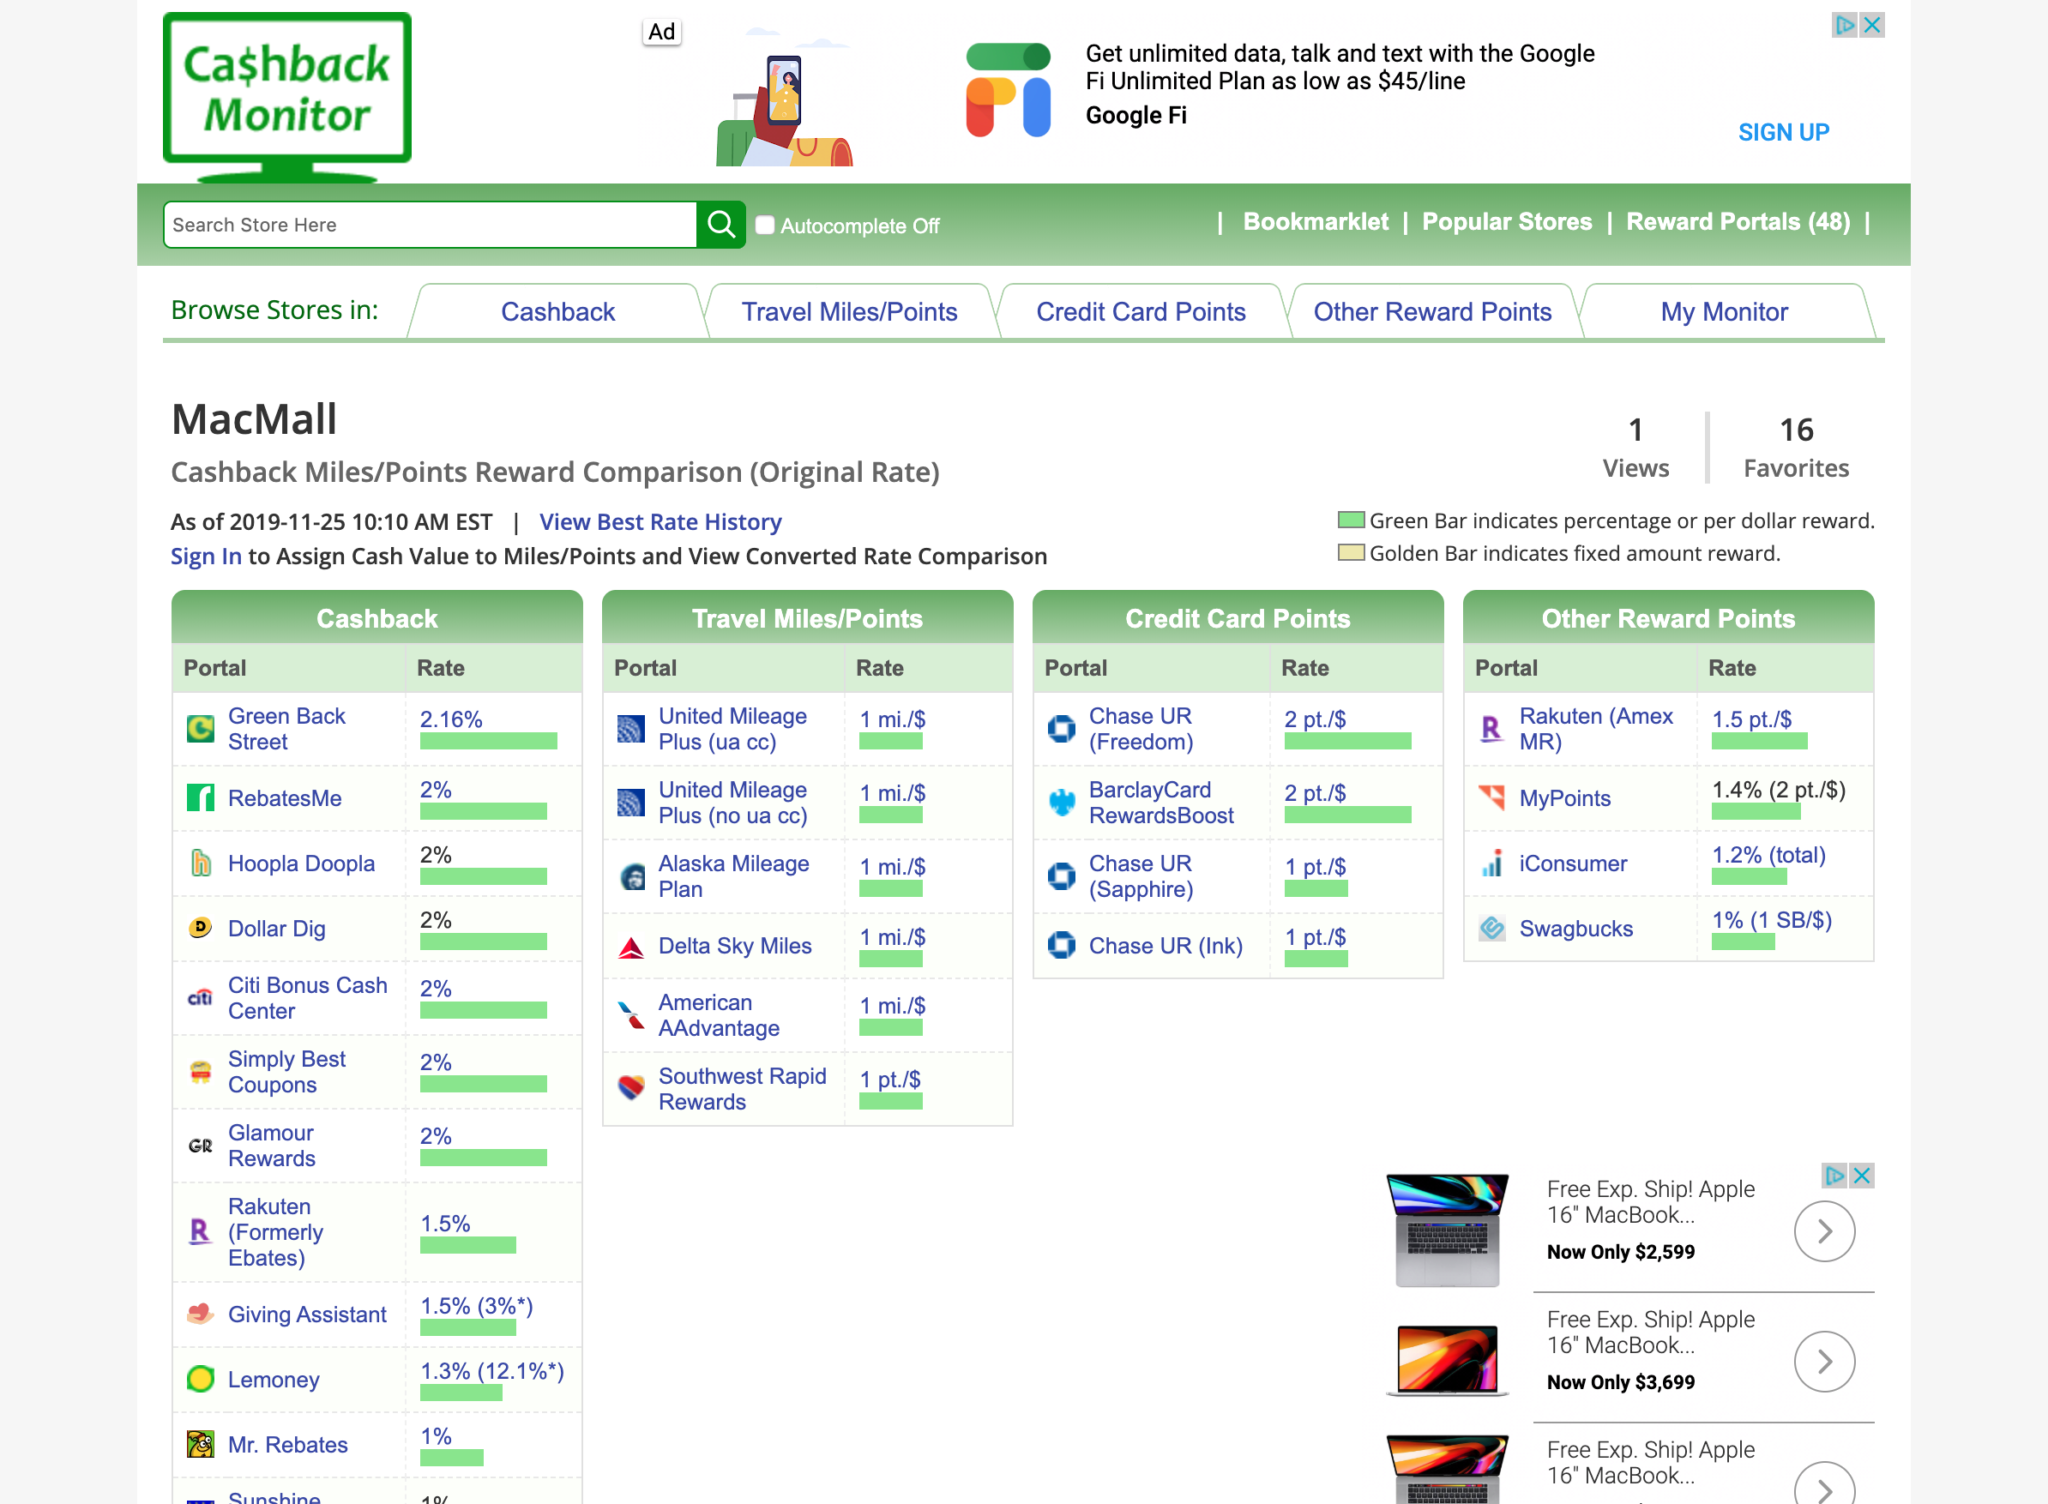Toggle the Autocomplete Off checkbox
The width and height of the screenshot is (2048, 1504).
point(765,225)
